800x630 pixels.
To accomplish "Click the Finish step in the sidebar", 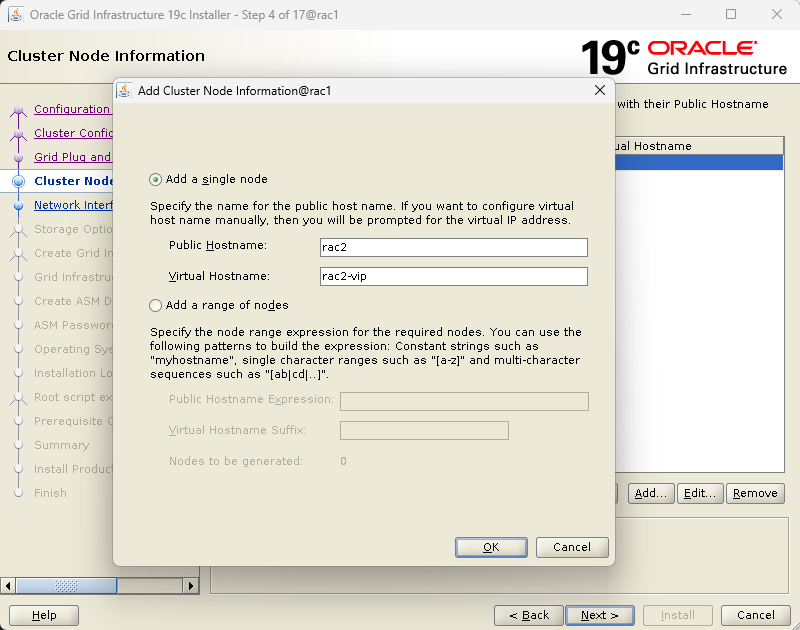I will pyautogui.click(x=50, y=493).
